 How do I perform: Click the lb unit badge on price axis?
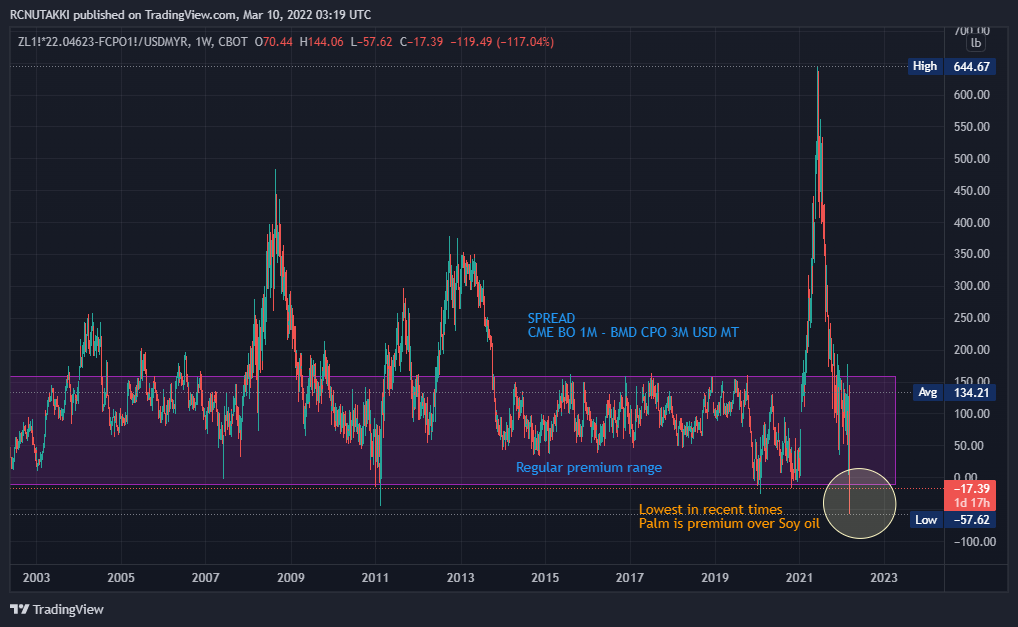click(x=976, y=43)
